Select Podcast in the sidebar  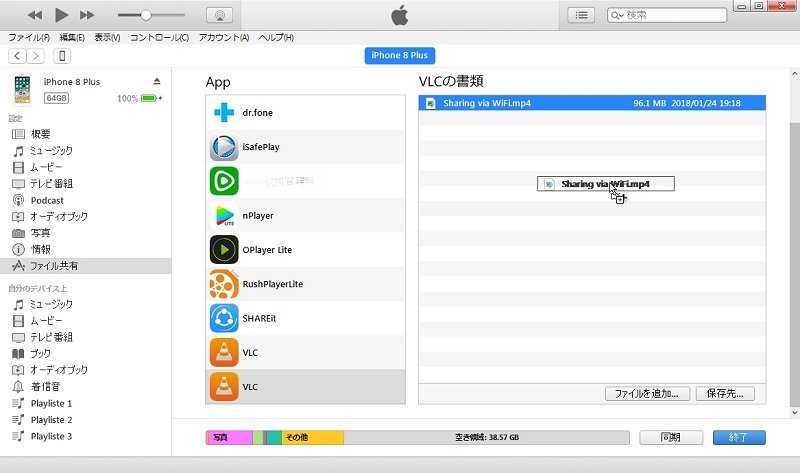(86, 200)
